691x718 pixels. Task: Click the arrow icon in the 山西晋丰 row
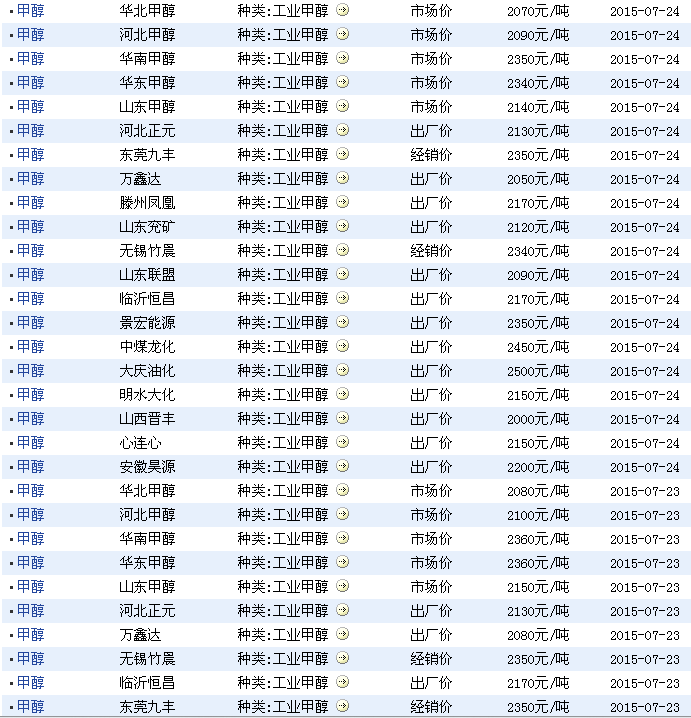coord(343,418)
